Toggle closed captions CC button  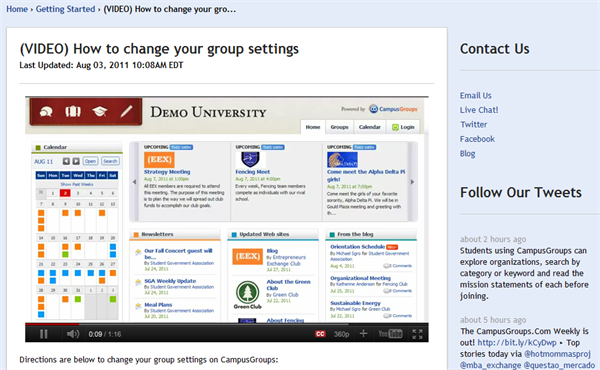click(x=320, y=334)
